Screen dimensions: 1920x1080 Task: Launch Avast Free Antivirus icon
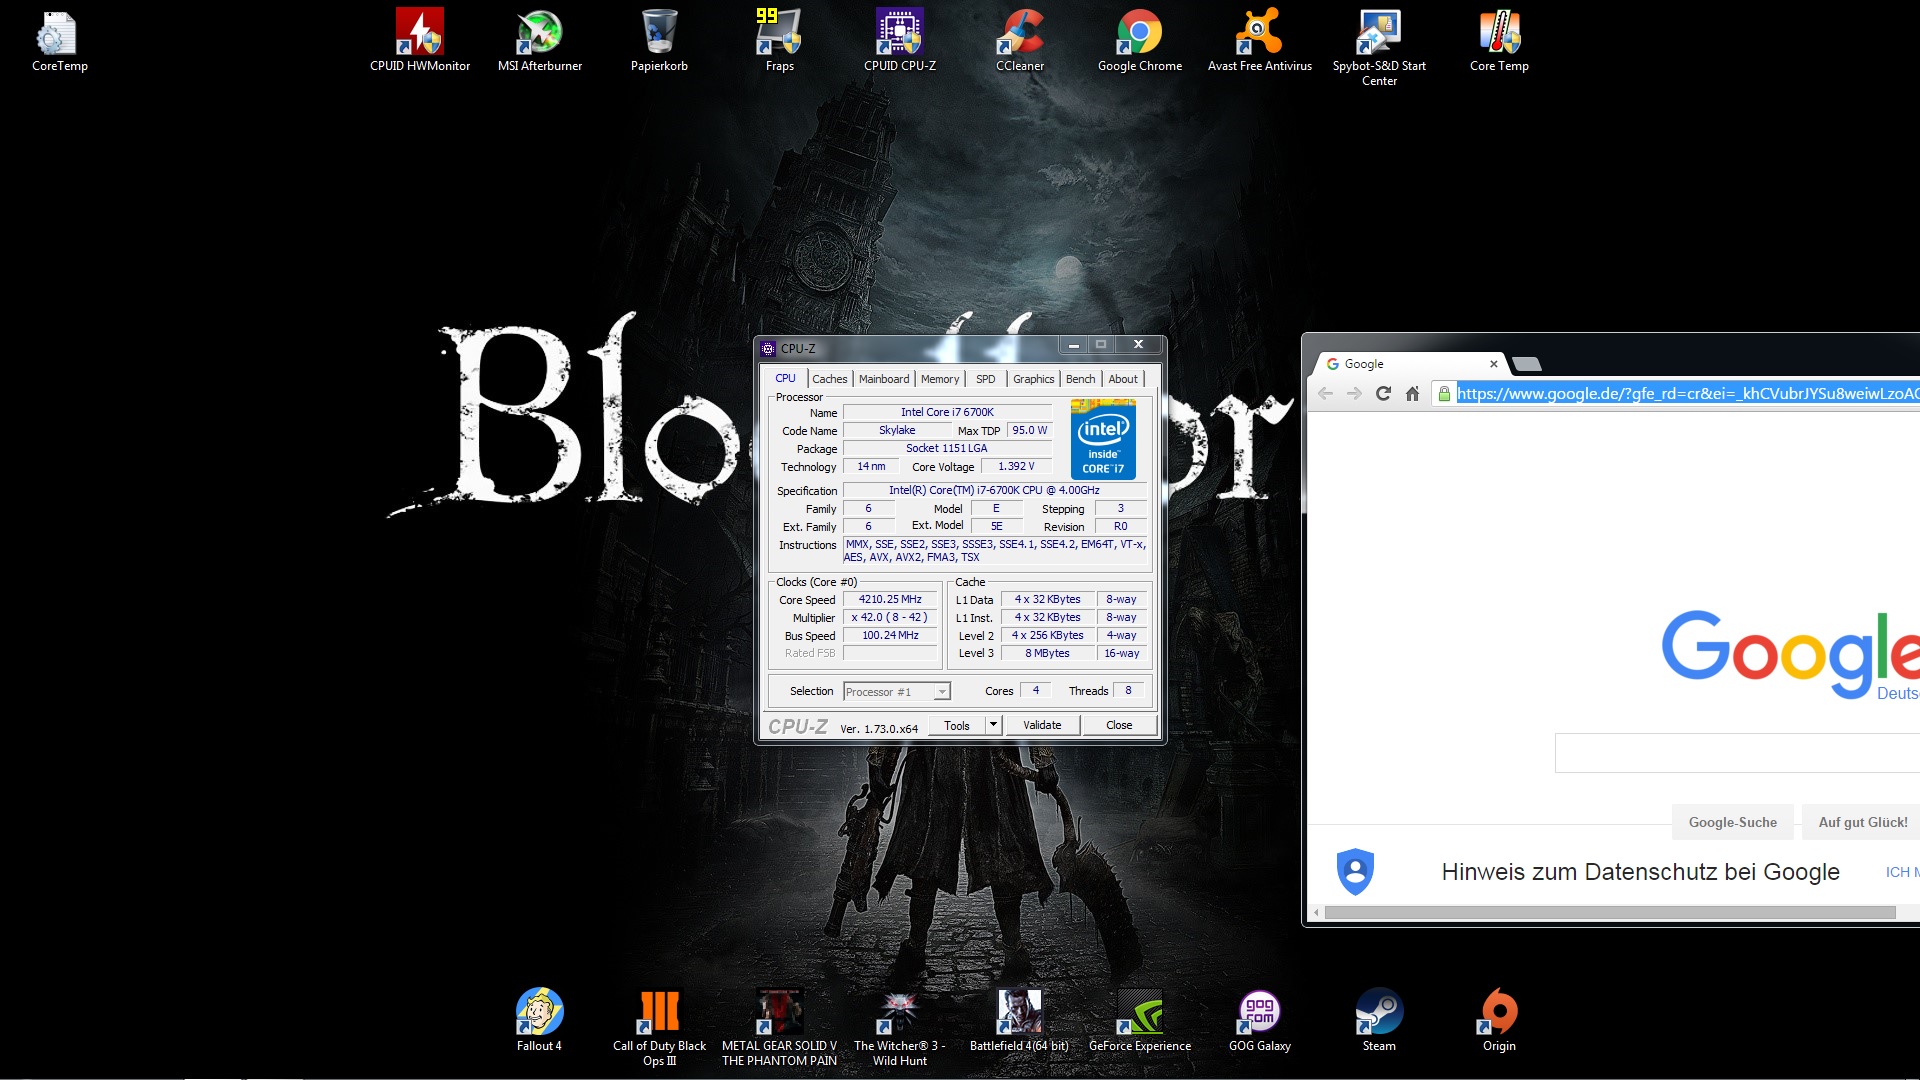pyautogui.click(x=1260, y=42)
